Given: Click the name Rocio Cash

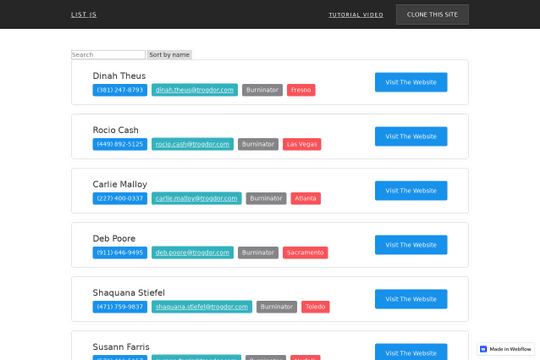Looking at the screenshot, I should pyautogui.click(x=116, y=130).
